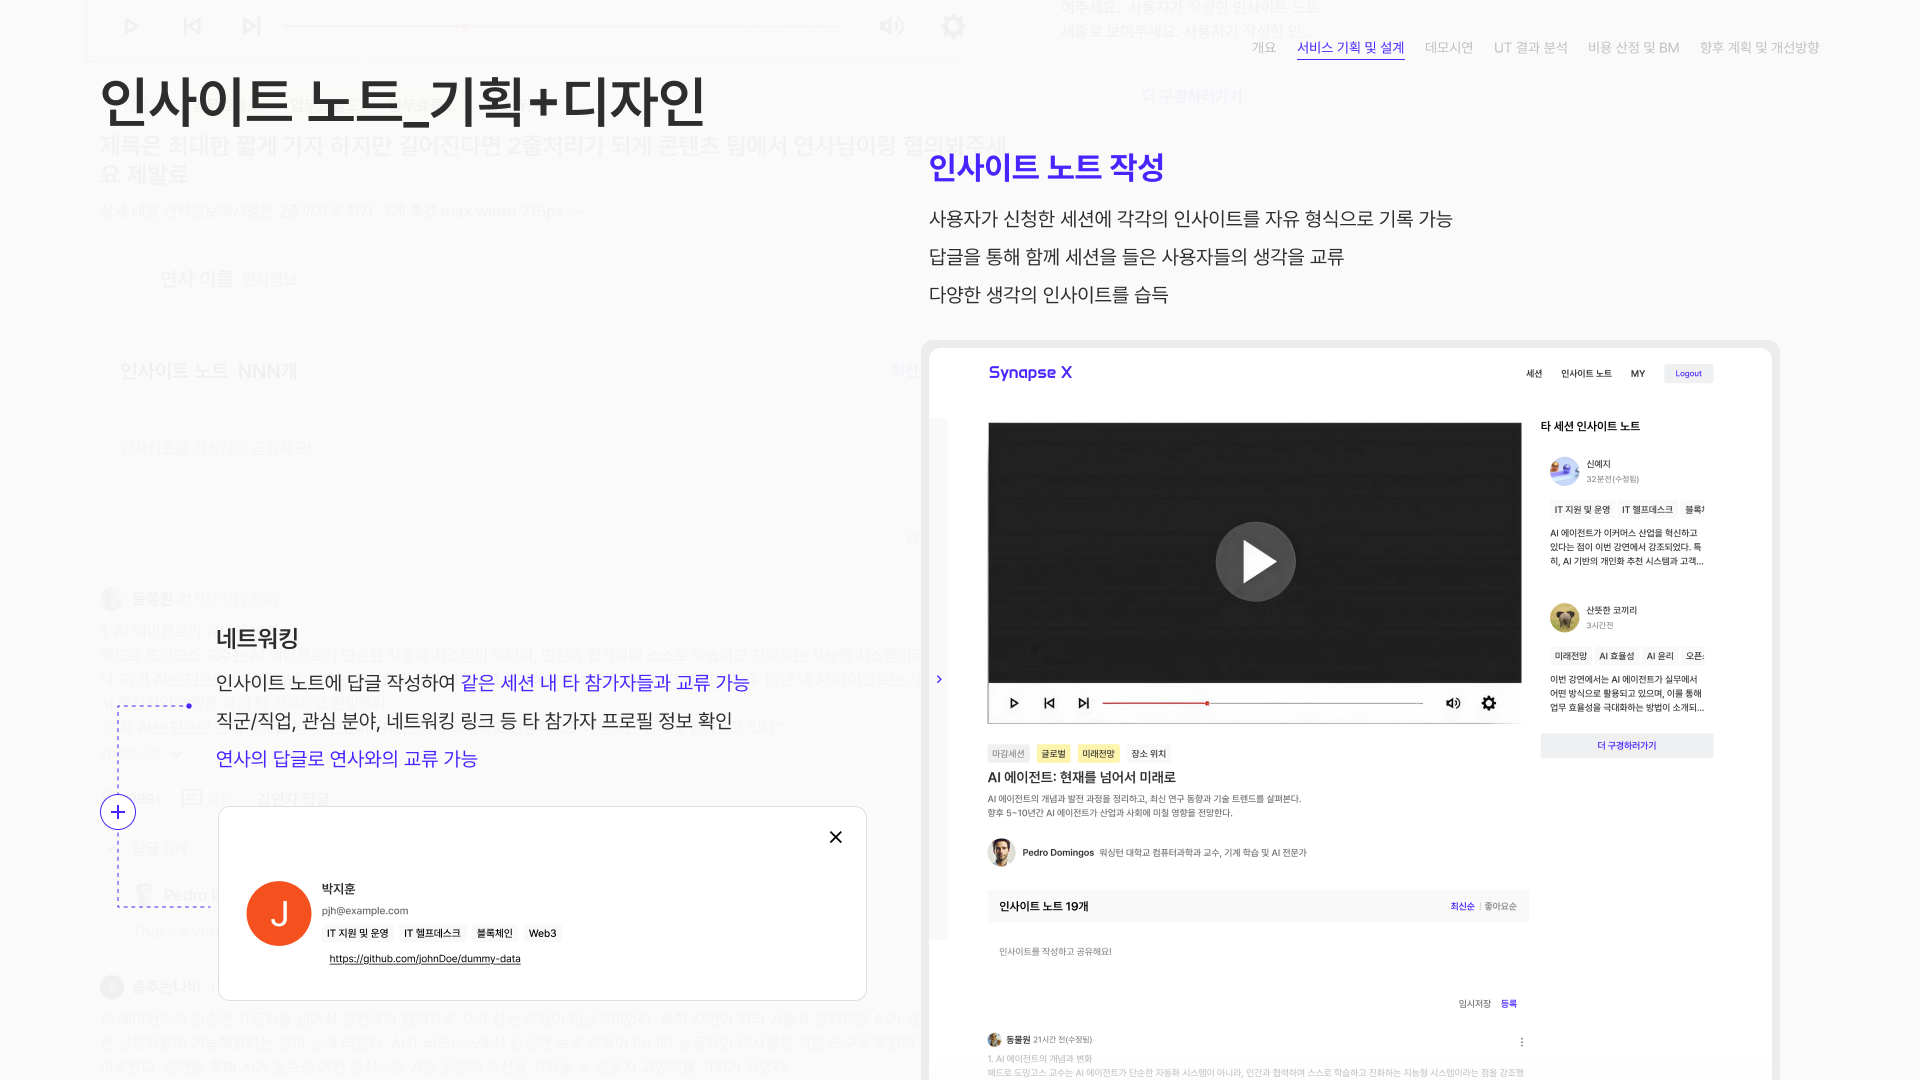This screenshot has height=1080, width=1920.
Task: Mute the video using the speaker icon
Action: 1453,703
